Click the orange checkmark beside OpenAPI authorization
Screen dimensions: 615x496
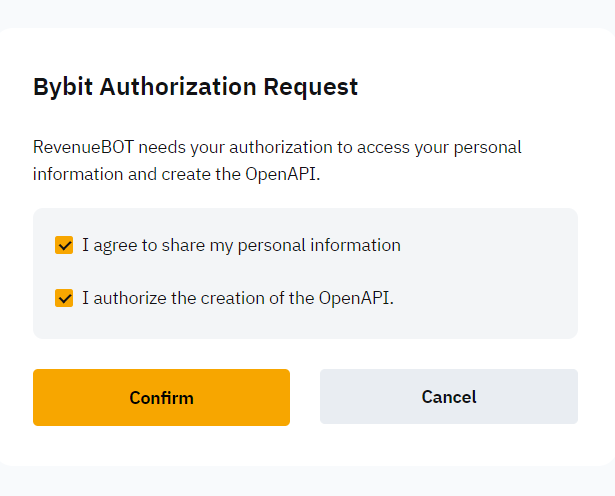(64, 298)
